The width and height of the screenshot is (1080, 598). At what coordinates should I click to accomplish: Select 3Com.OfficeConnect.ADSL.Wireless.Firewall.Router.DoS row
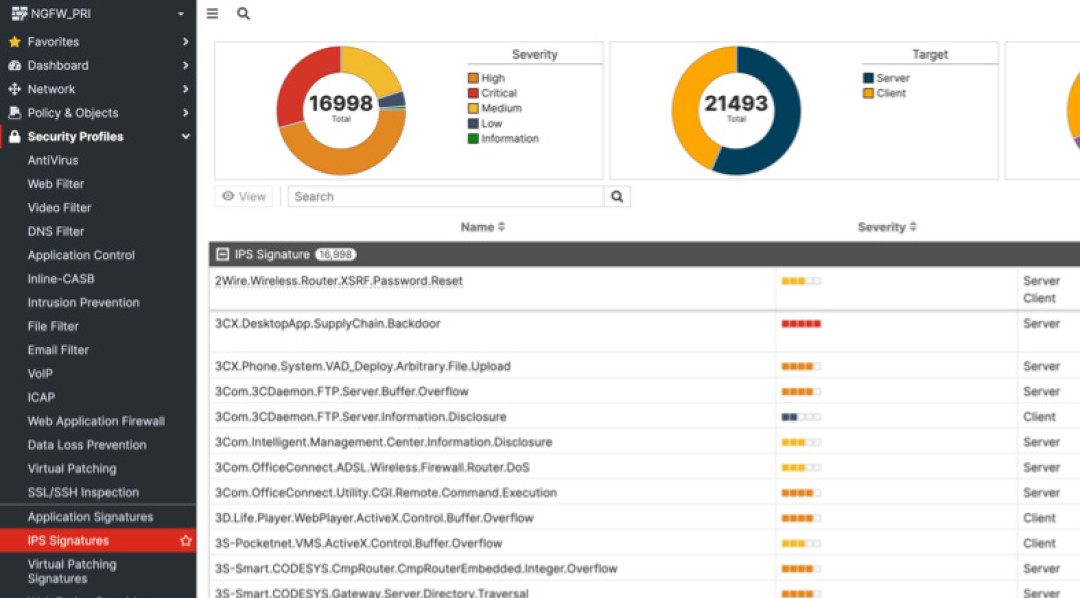(644, 467)
